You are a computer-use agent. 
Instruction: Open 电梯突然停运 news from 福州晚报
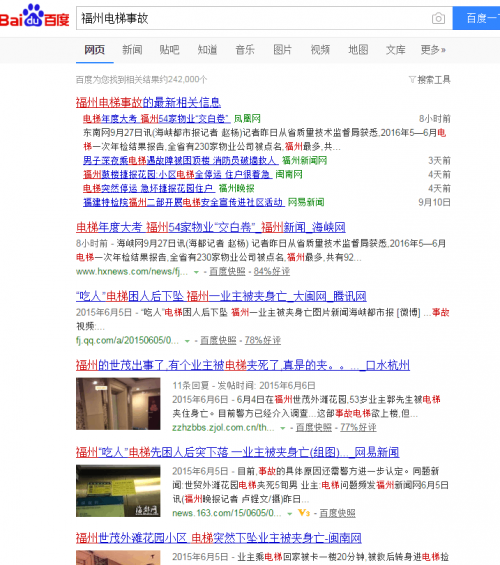tap(149, 188)
